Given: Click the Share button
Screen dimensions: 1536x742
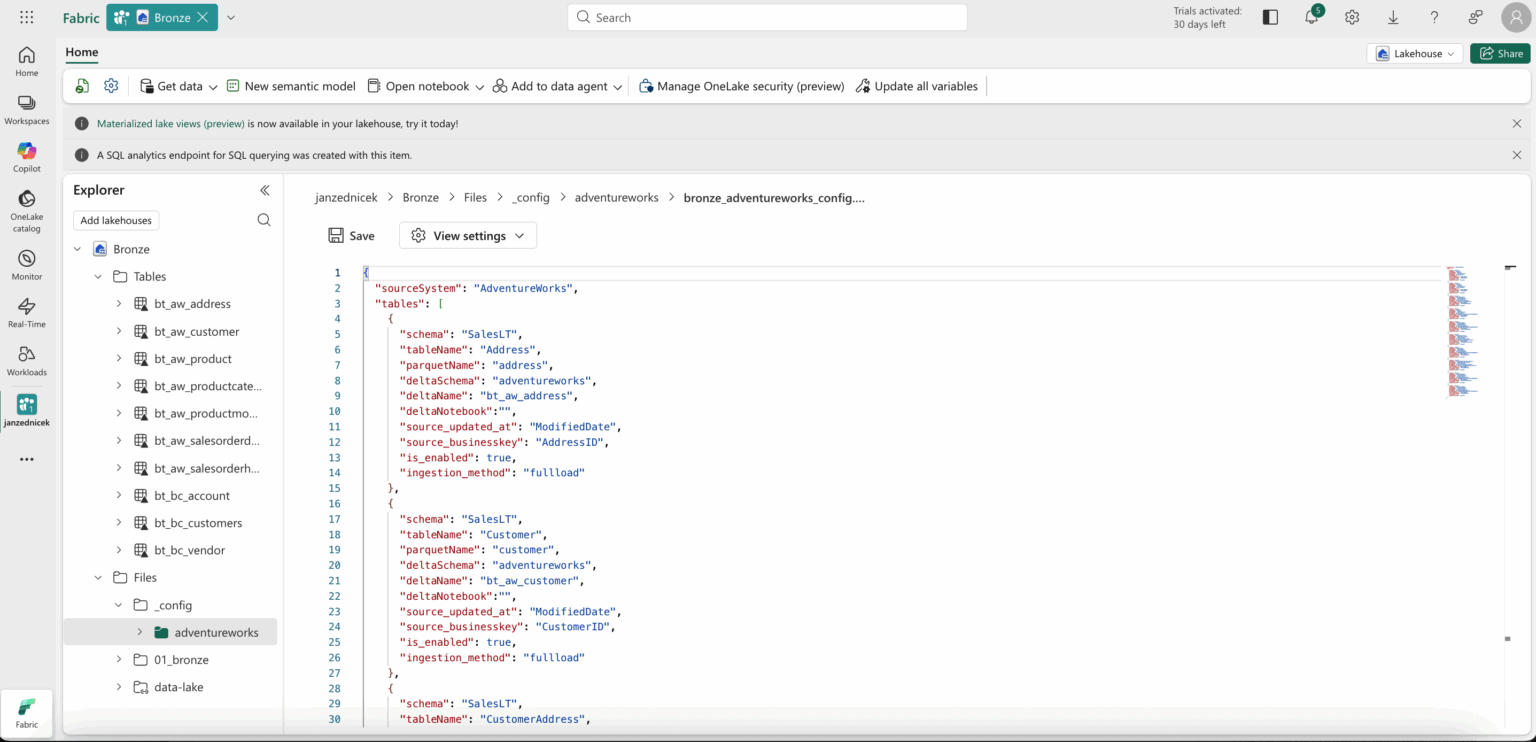Looking at the screenshot, I should click(1500, 54).
